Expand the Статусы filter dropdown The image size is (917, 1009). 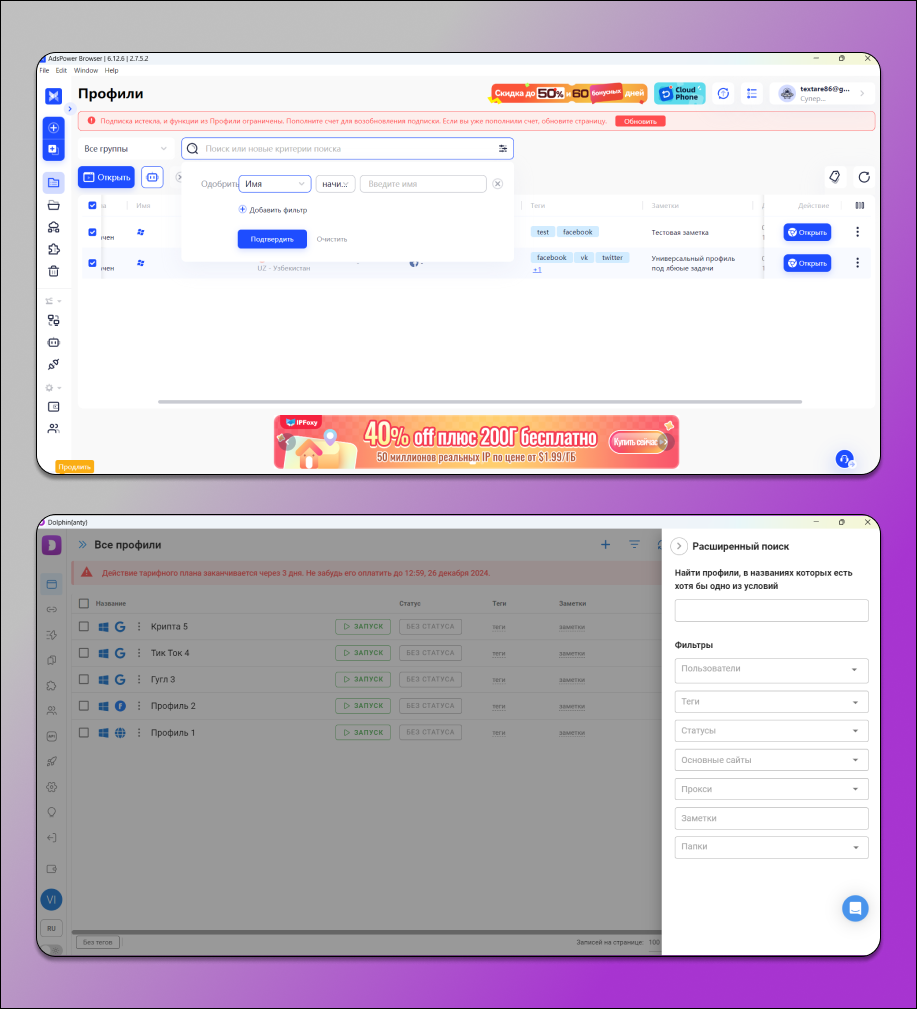(x=771, y=731)
